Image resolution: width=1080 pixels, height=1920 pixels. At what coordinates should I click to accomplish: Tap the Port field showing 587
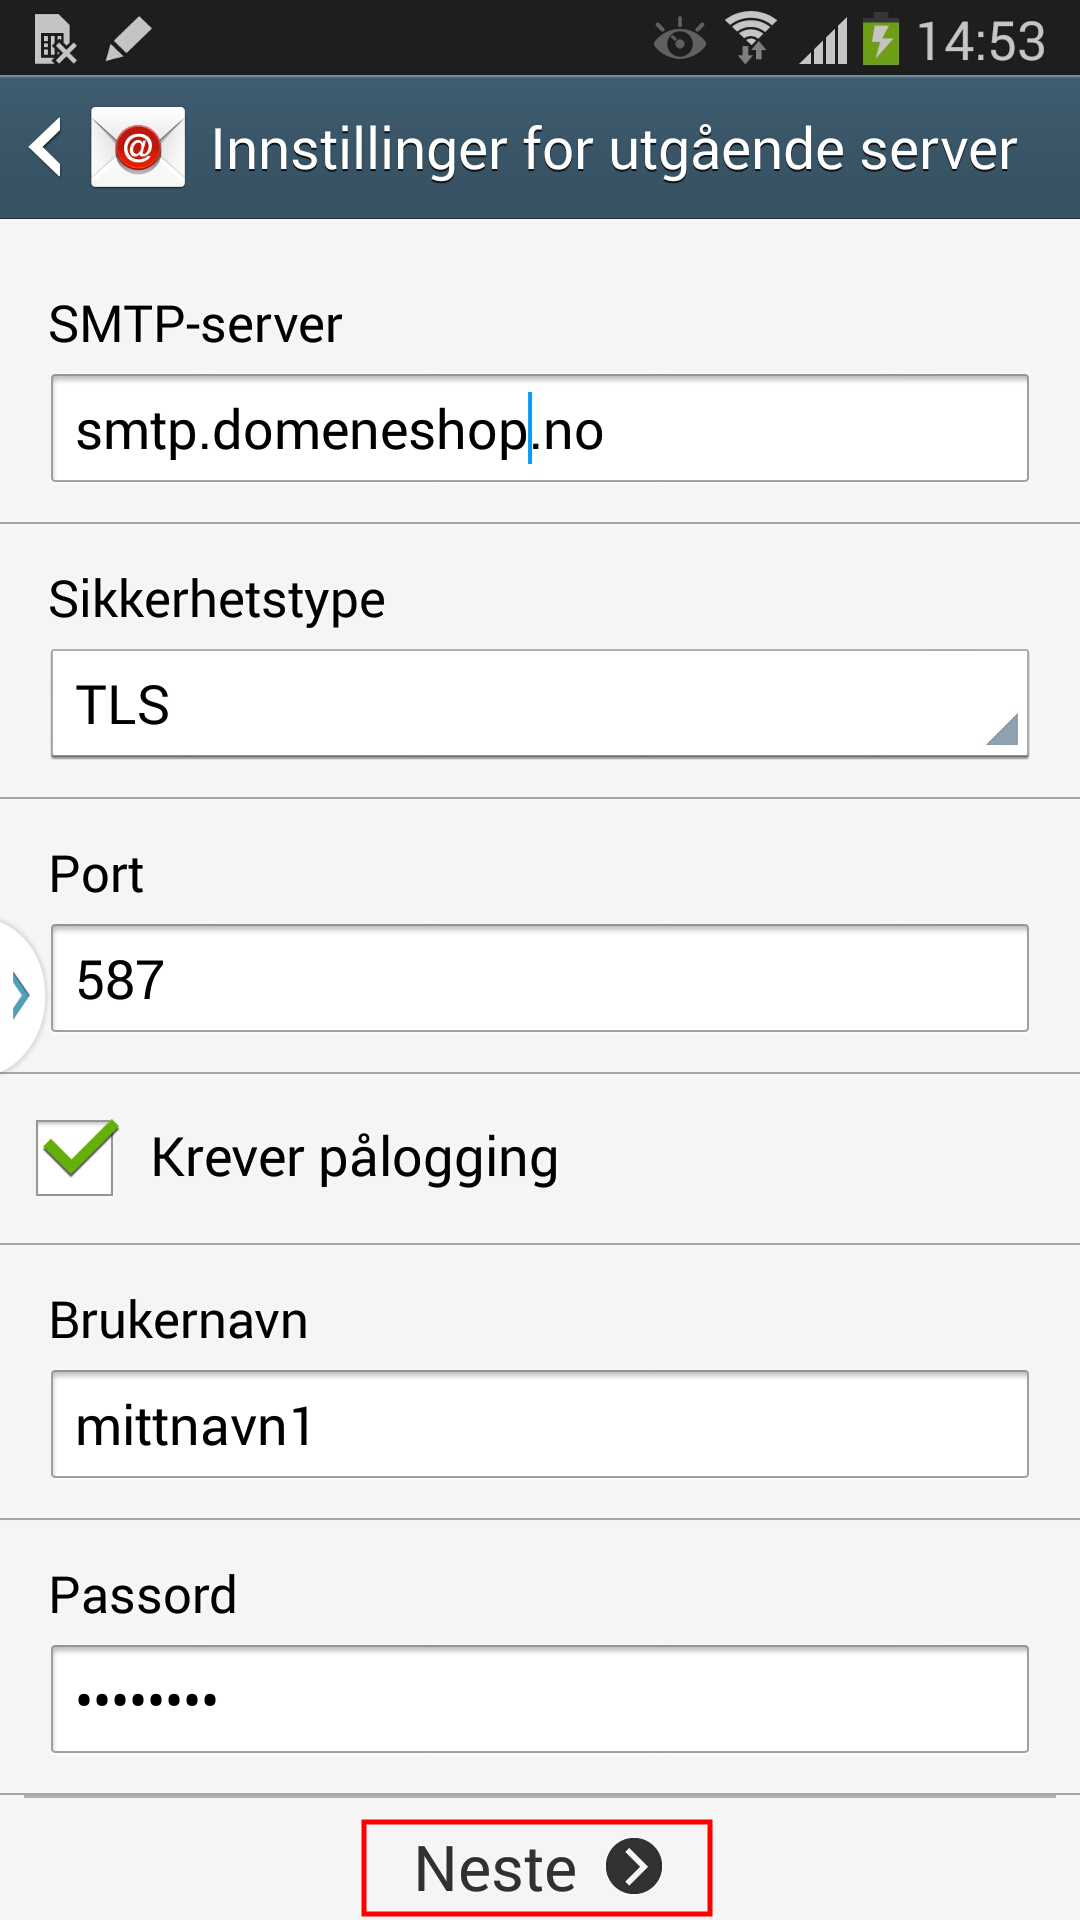point(540,979)
